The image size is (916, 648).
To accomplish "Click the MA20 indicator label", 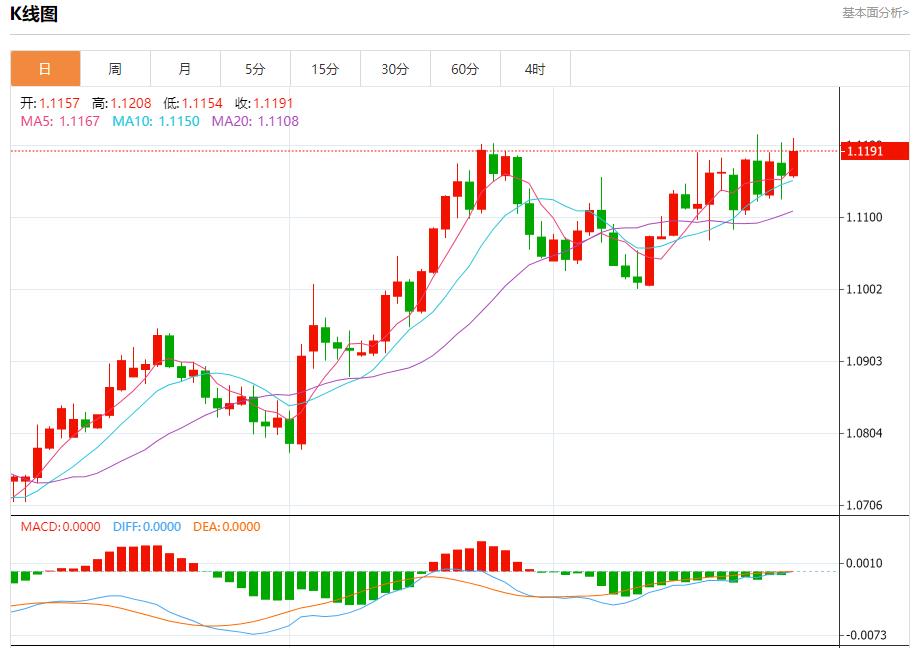I will (255, 121).
